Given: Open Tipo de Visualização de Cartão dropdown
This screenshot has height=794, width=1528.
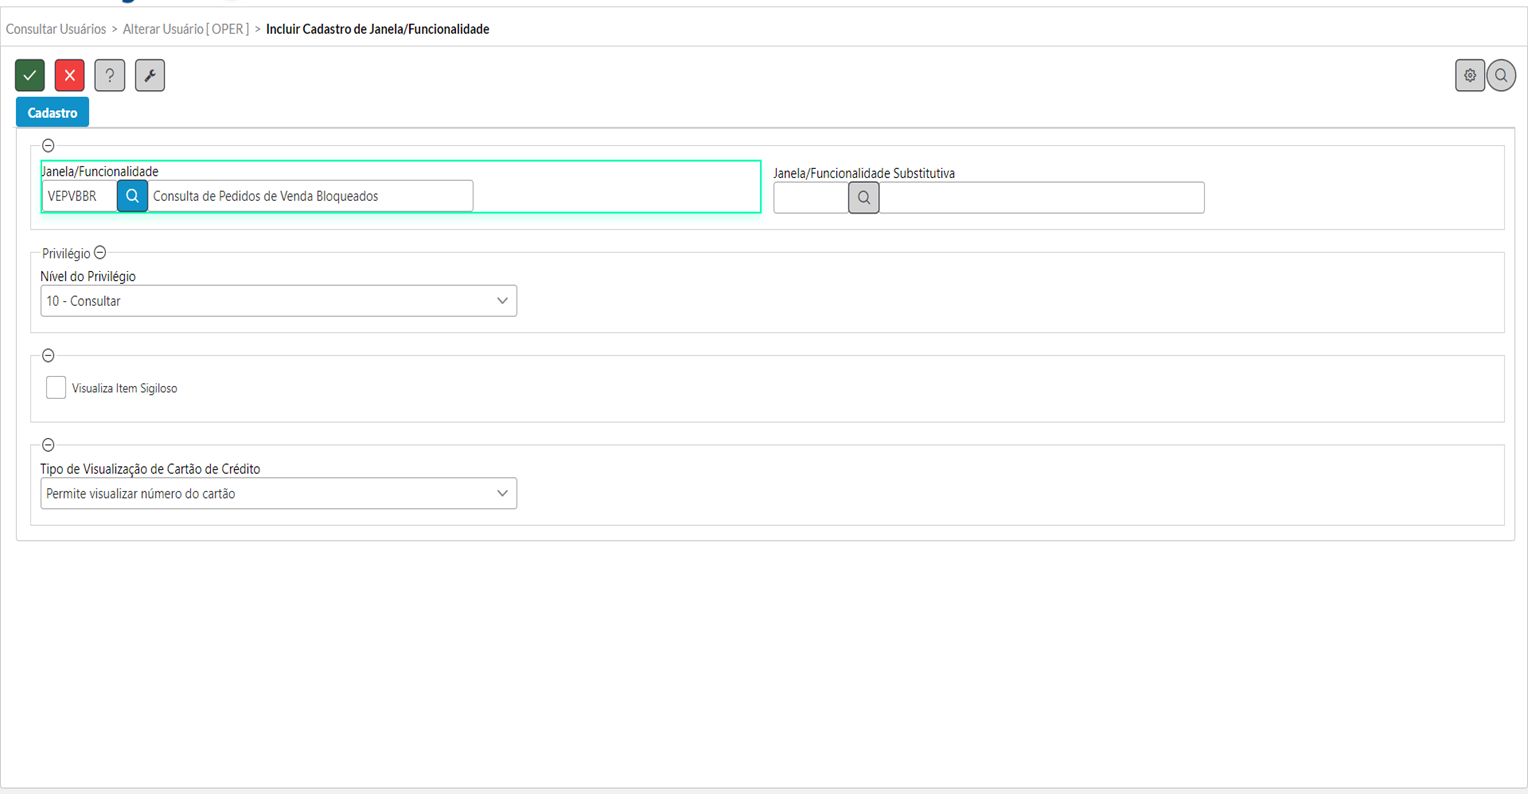Looking at the screenshot, I should [279, 493].
